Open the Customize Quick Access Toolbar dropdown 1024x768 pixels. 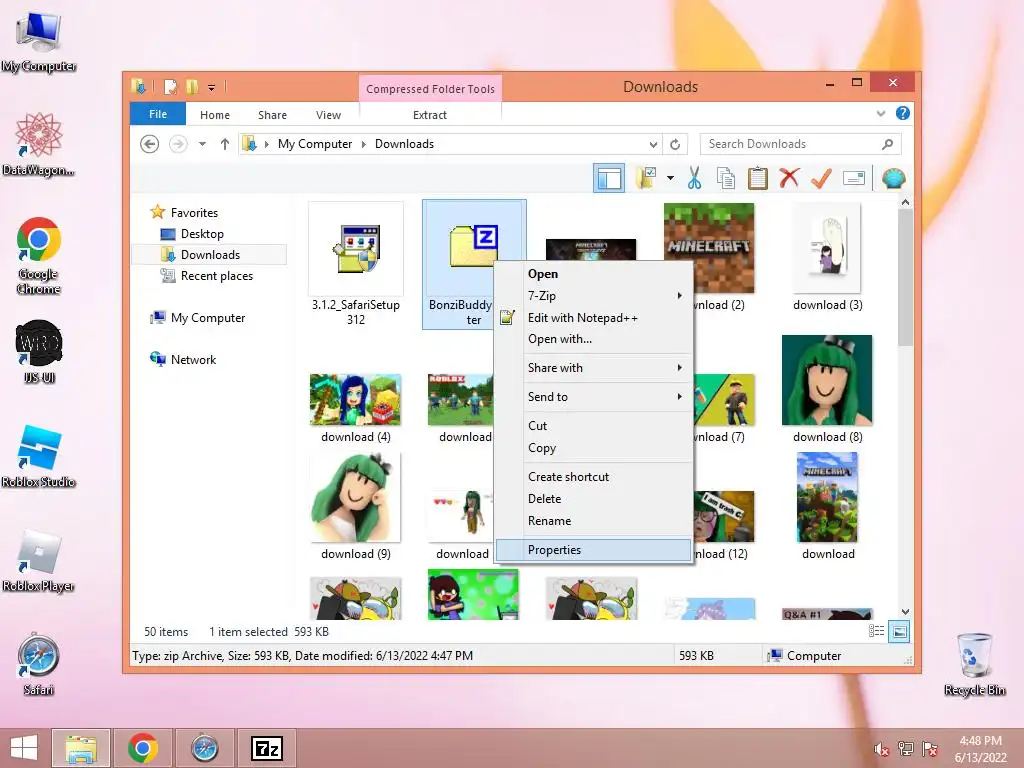pyautogui.click(x=212, y=87)
